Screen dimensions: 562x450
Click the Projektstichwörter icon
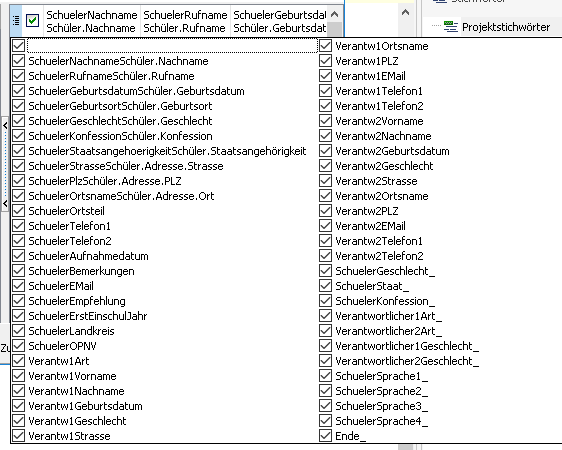point(451,27)
